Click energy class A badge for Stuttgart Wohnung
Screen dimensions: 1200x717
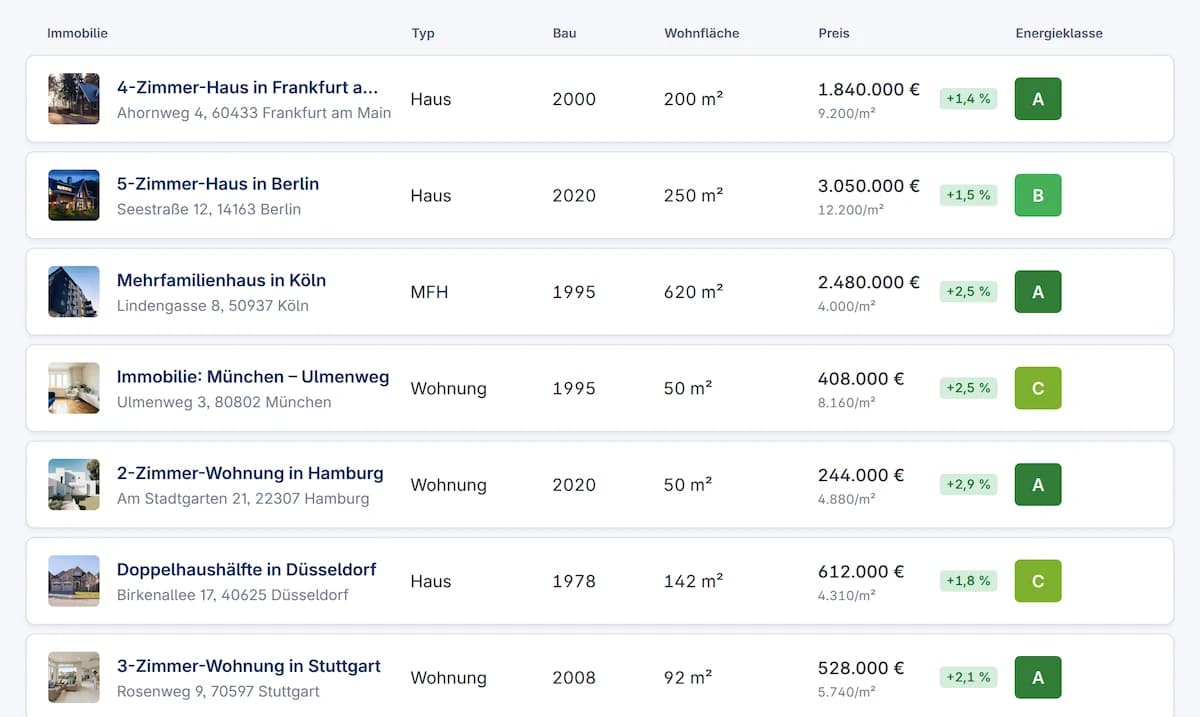1038,677
